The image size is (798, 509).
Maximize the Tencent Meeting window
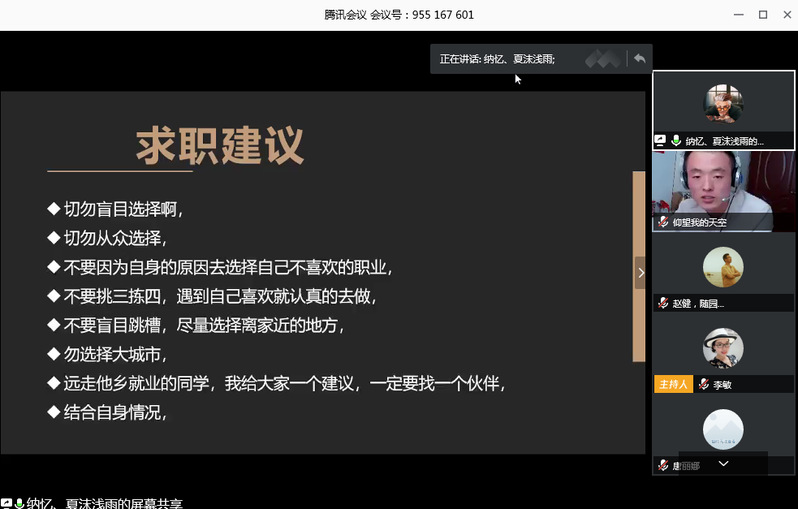pyautogui.click(x=762, y=14)
